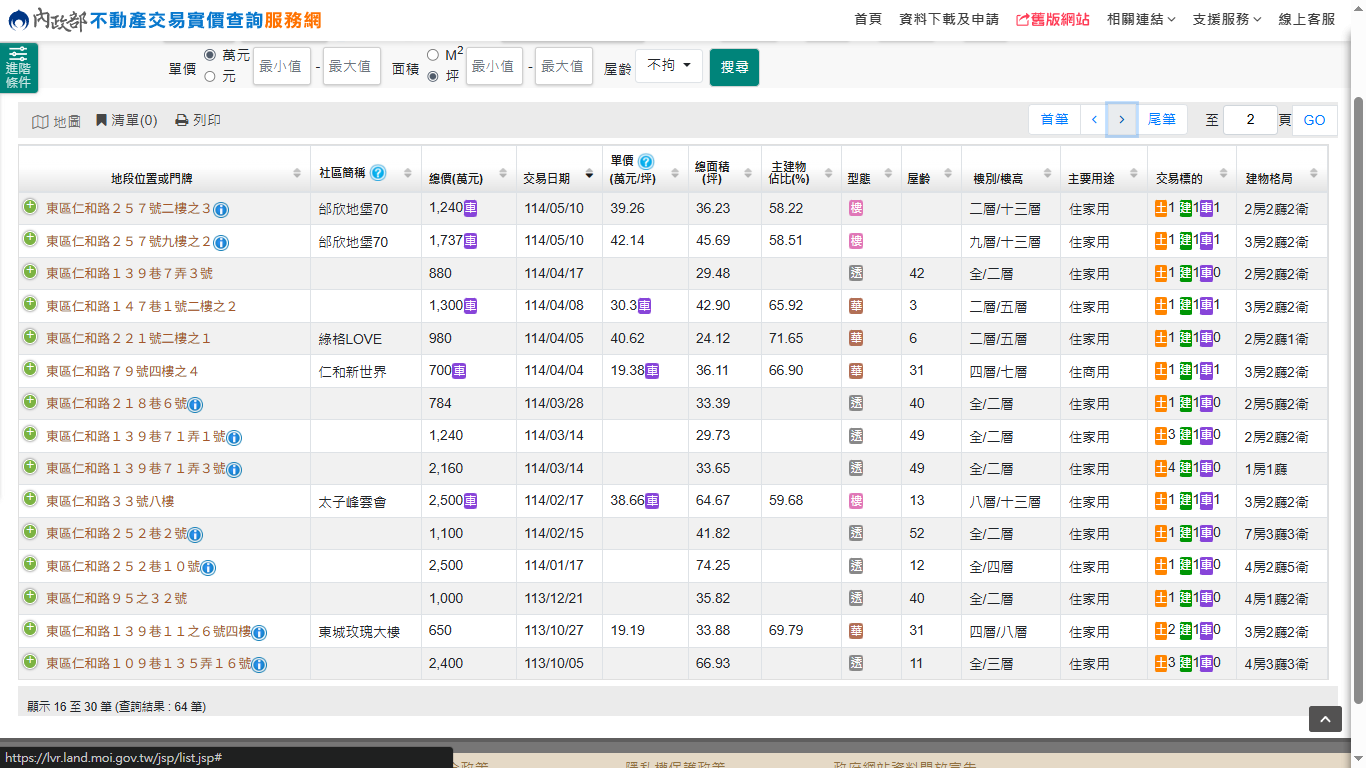Click parking icon beside total price 1,240
The image size is (1366, 768).
[x=470, y=208]
